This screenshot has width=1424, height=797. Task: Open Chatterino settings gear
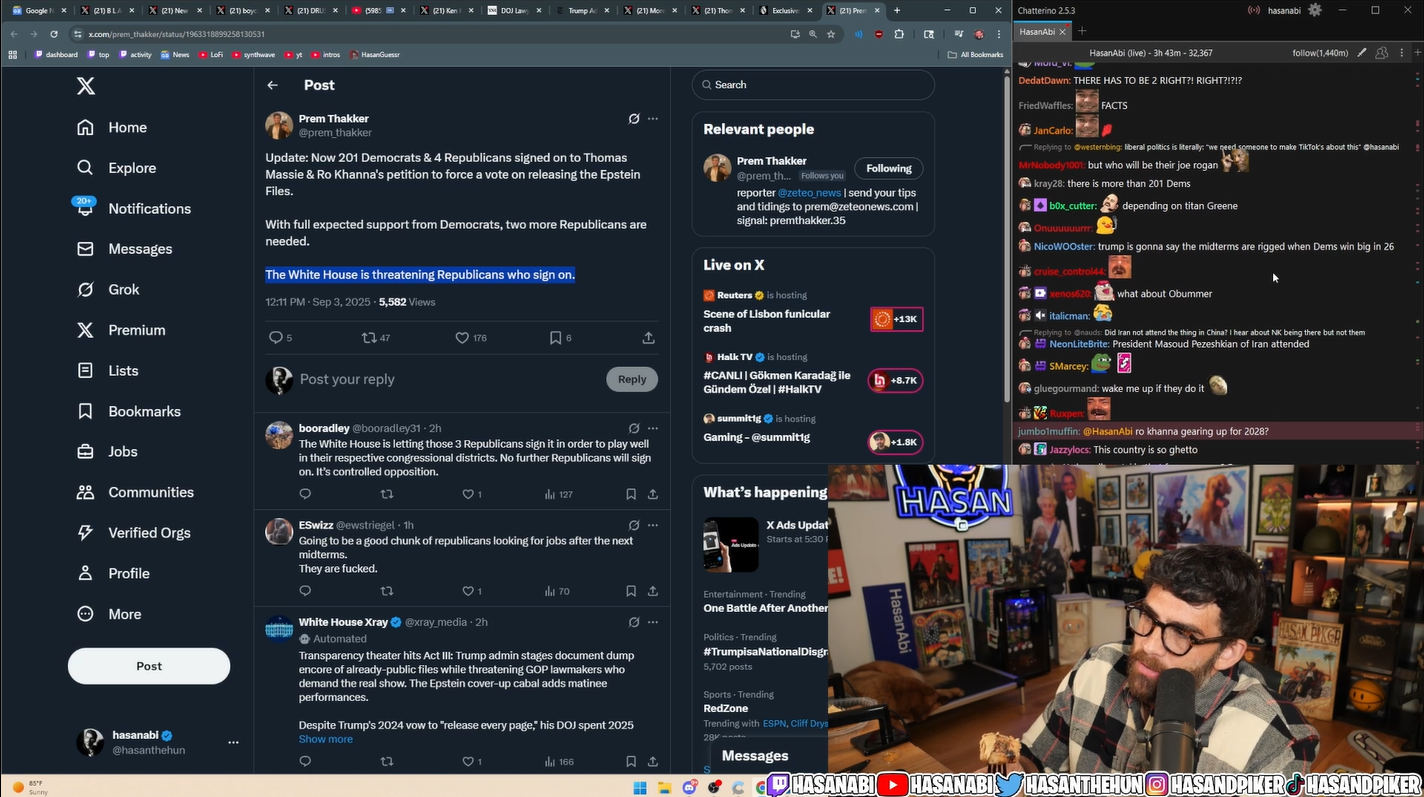coord(1315,10)
